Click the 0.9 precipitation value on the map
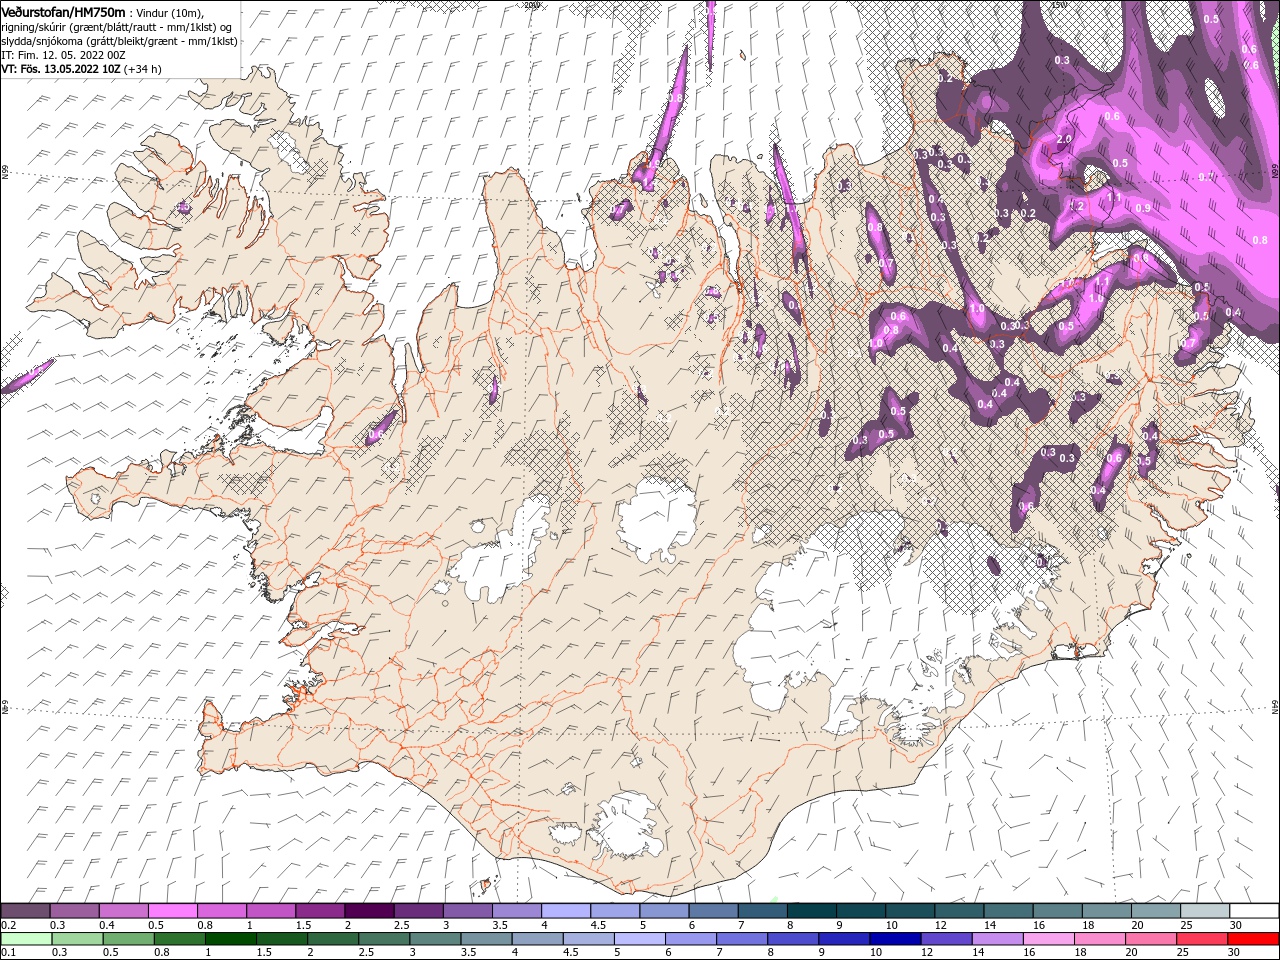The height and width of the screenshot is (960, 1280). pos(1143,208)
